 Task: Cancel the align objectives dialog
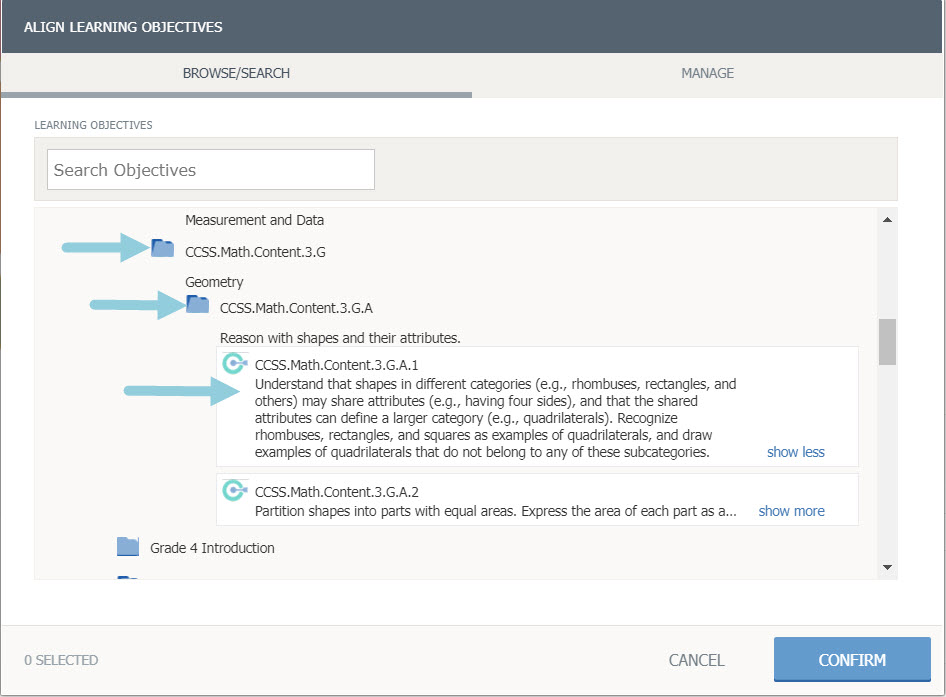coord(696,660)
